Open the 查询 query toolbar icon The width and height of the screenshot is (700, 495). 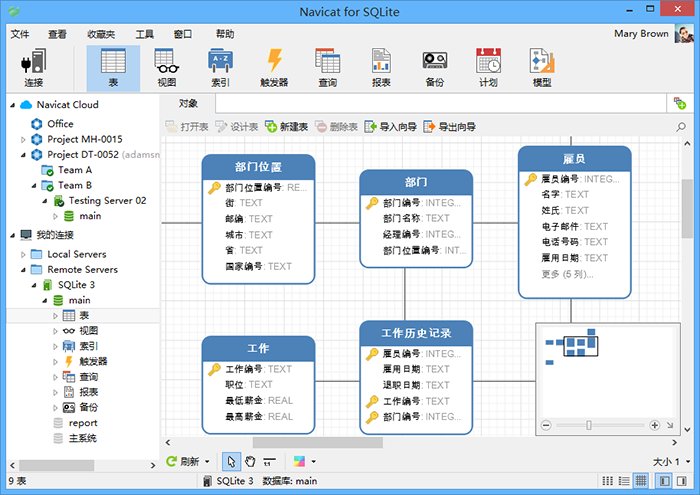tap(327, 68)
